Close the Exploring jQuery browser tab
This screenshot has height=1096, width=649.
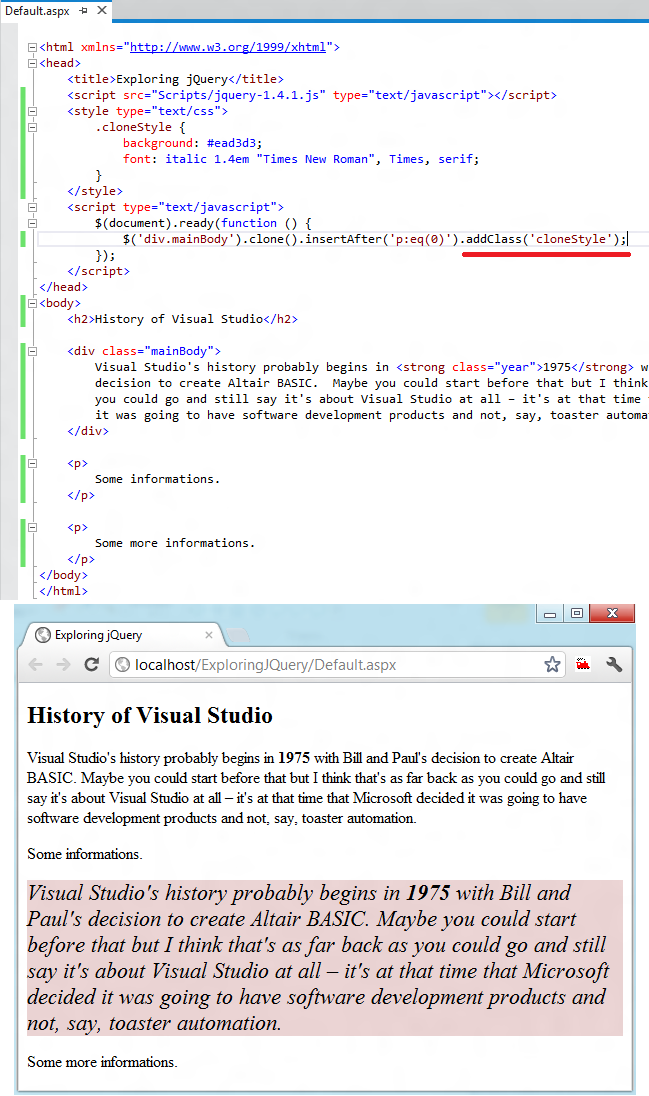[x=208, y=635]
